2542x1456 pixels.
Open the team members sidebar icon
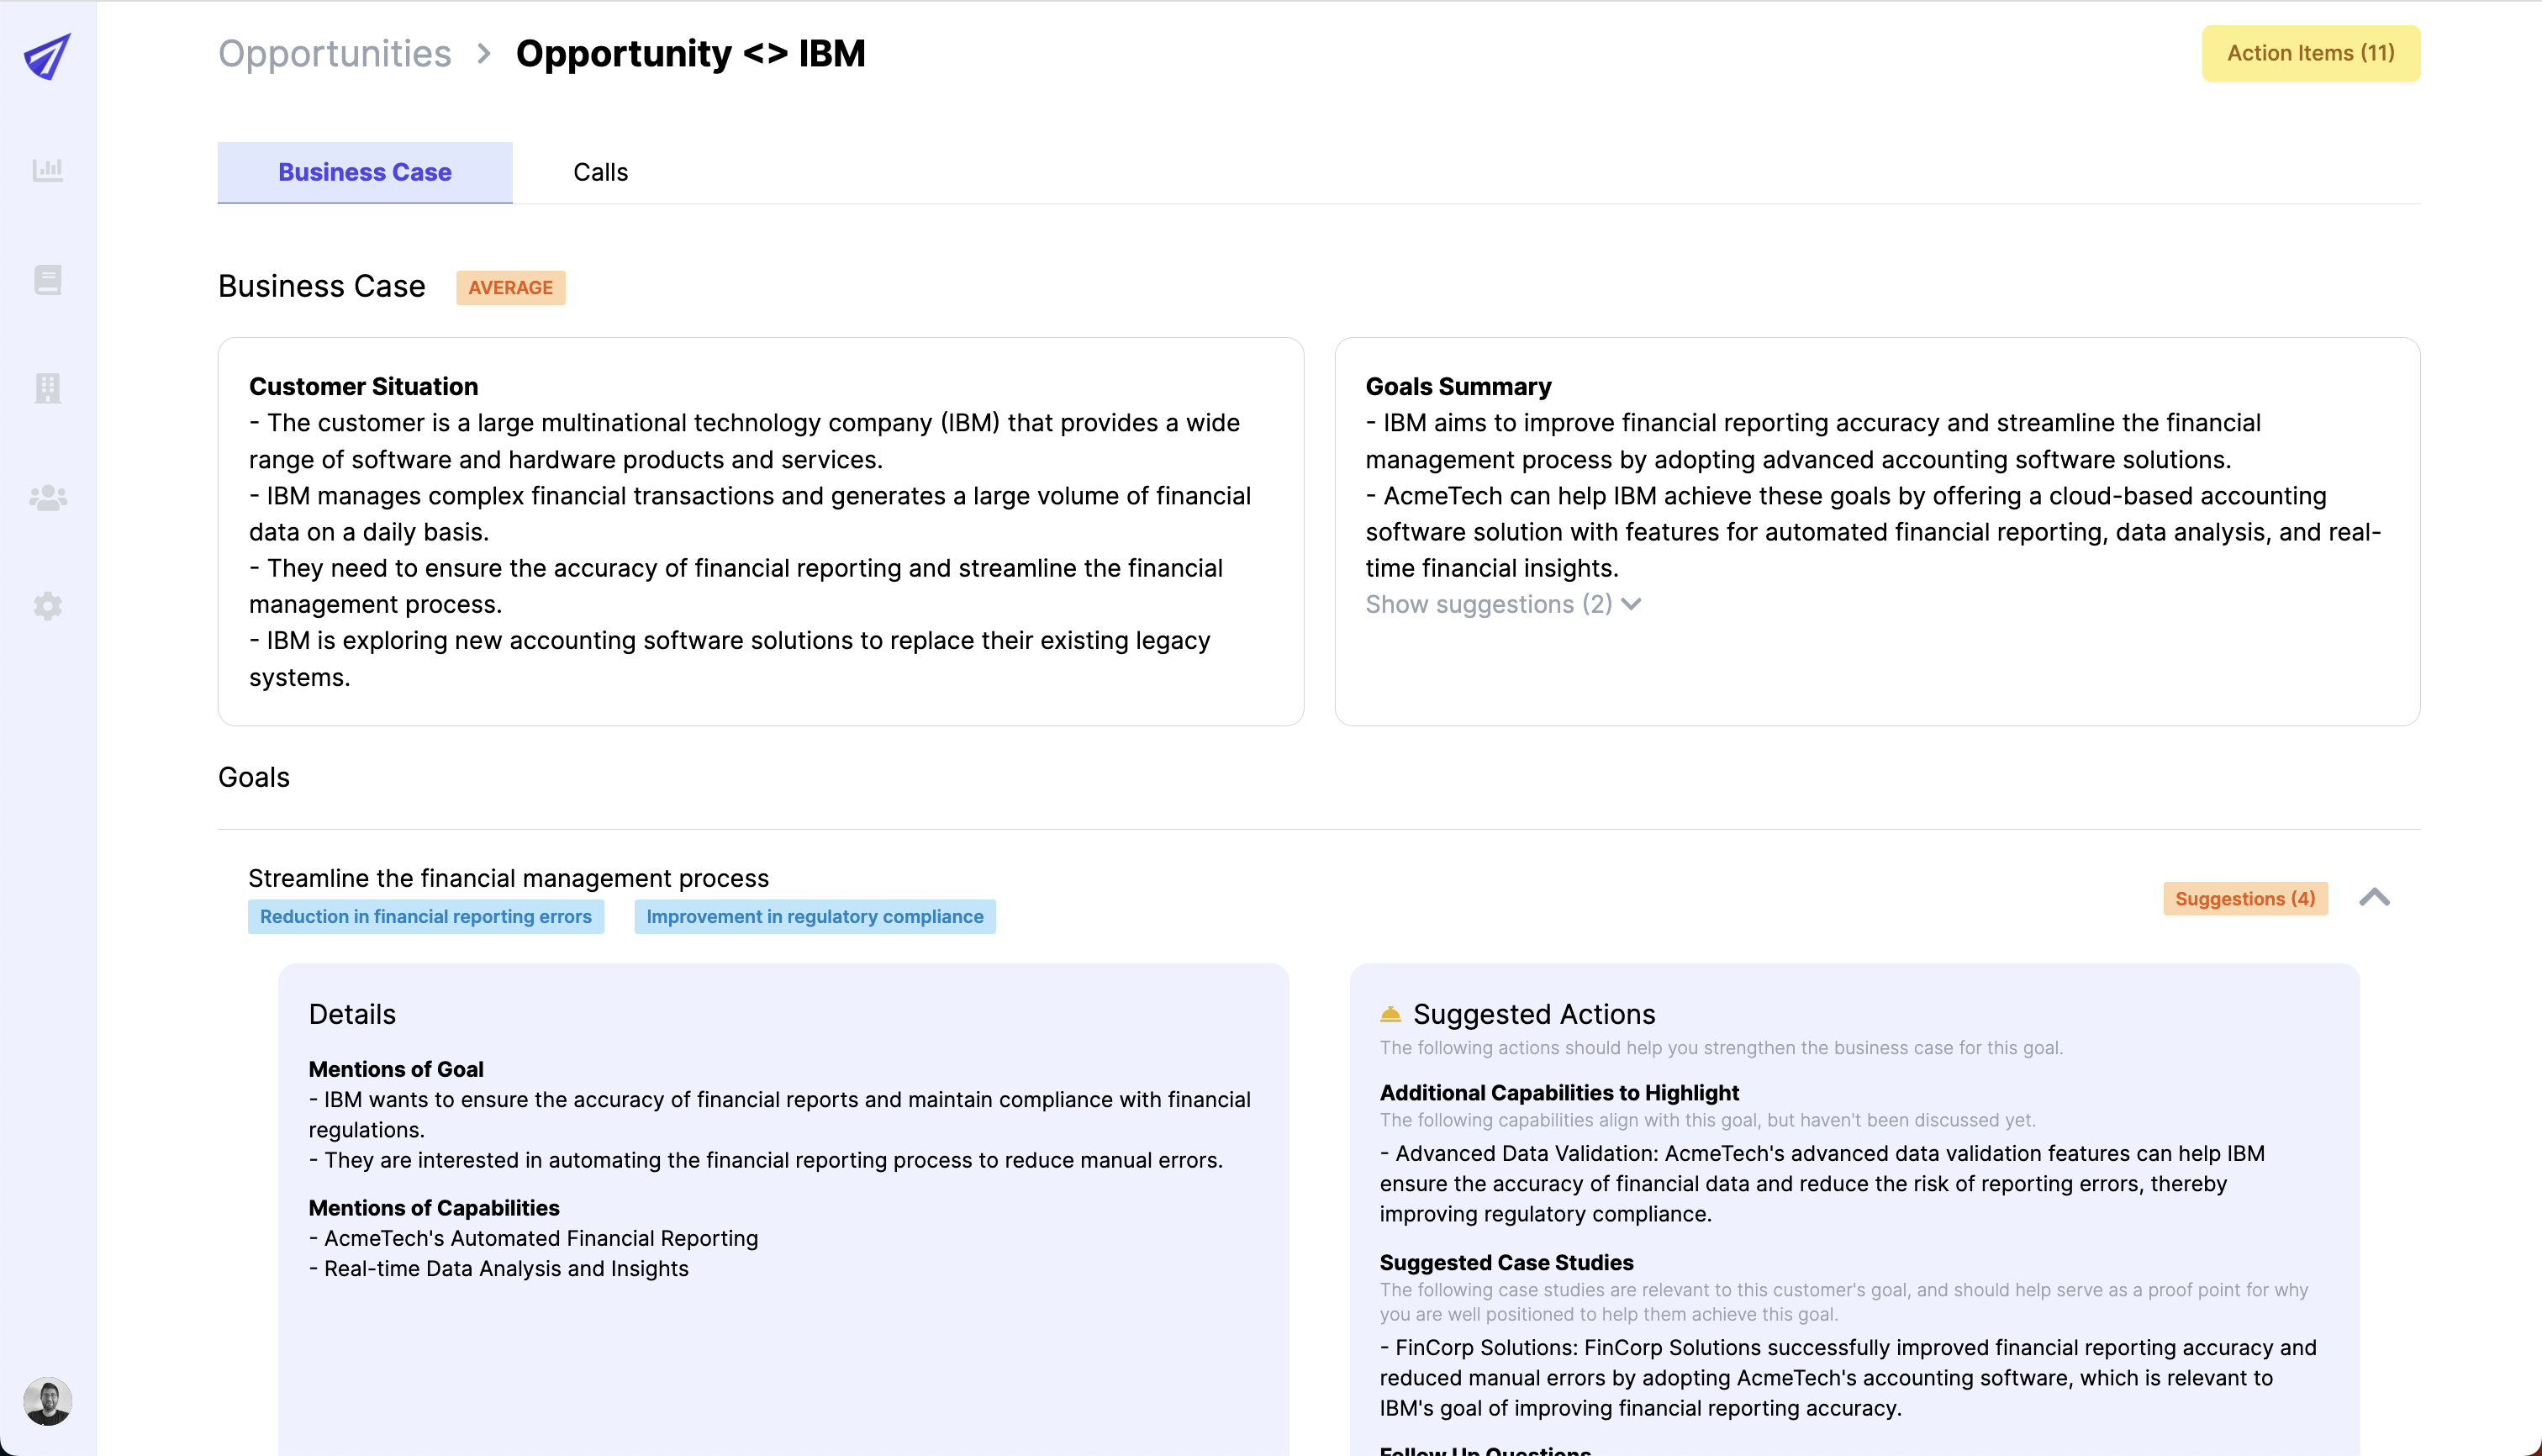click(x=47, y=497)
